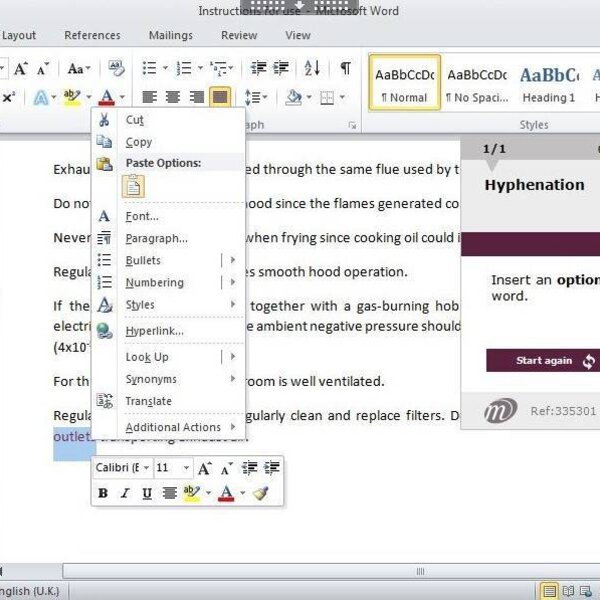Click Decrease Indent in ribbon

click(258, 68)
